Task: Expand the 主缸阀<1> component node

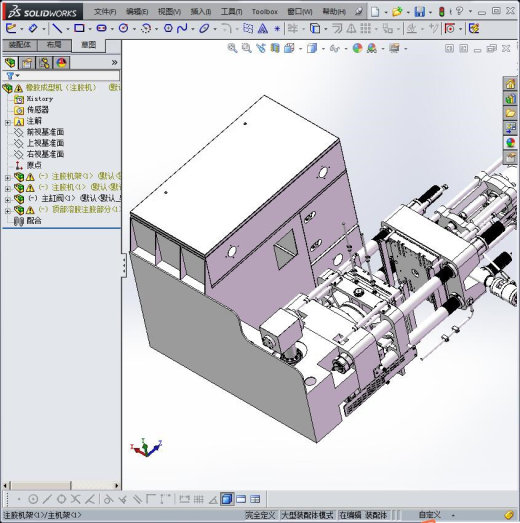Action: point(8,200)
